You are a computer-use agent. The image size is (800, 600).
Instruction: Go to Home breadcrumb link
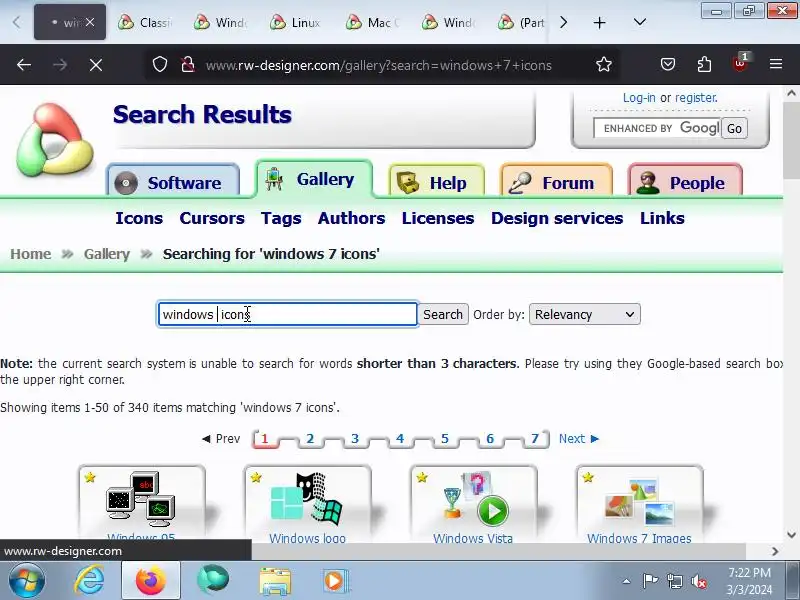(x=31, y=254)
